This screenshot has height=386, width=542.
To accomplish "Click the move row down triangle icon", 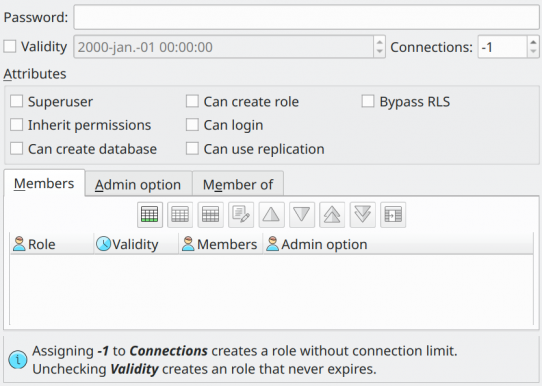I will point(302,215).
